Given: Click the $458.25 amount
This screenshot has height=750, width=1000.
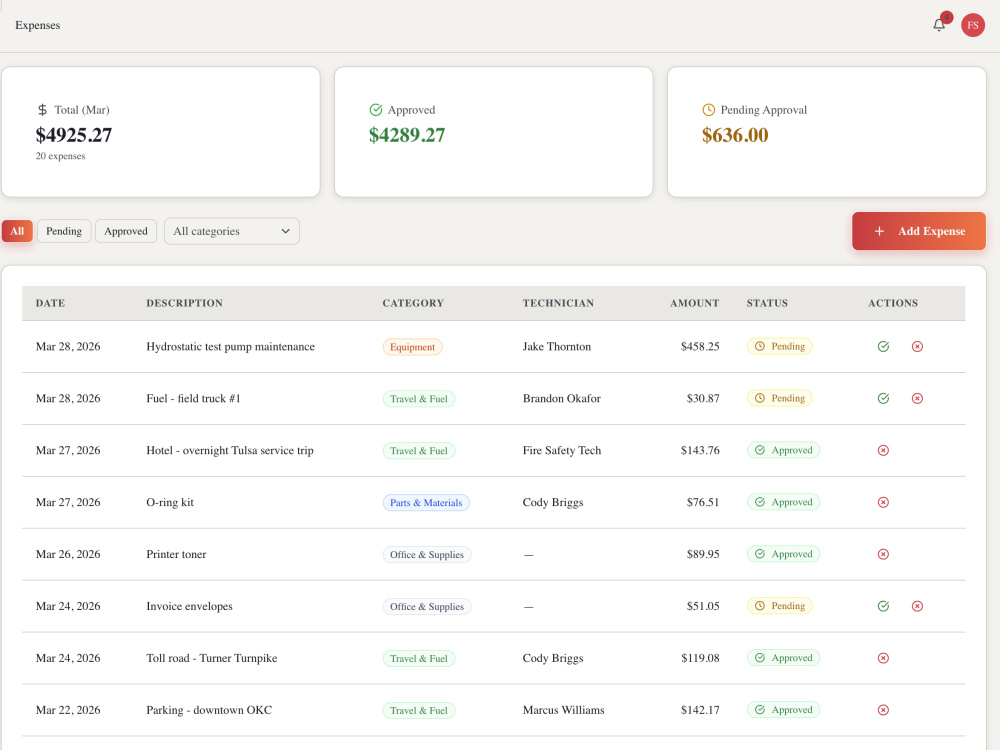Looking at the screenshot, I should click(700, 346).
